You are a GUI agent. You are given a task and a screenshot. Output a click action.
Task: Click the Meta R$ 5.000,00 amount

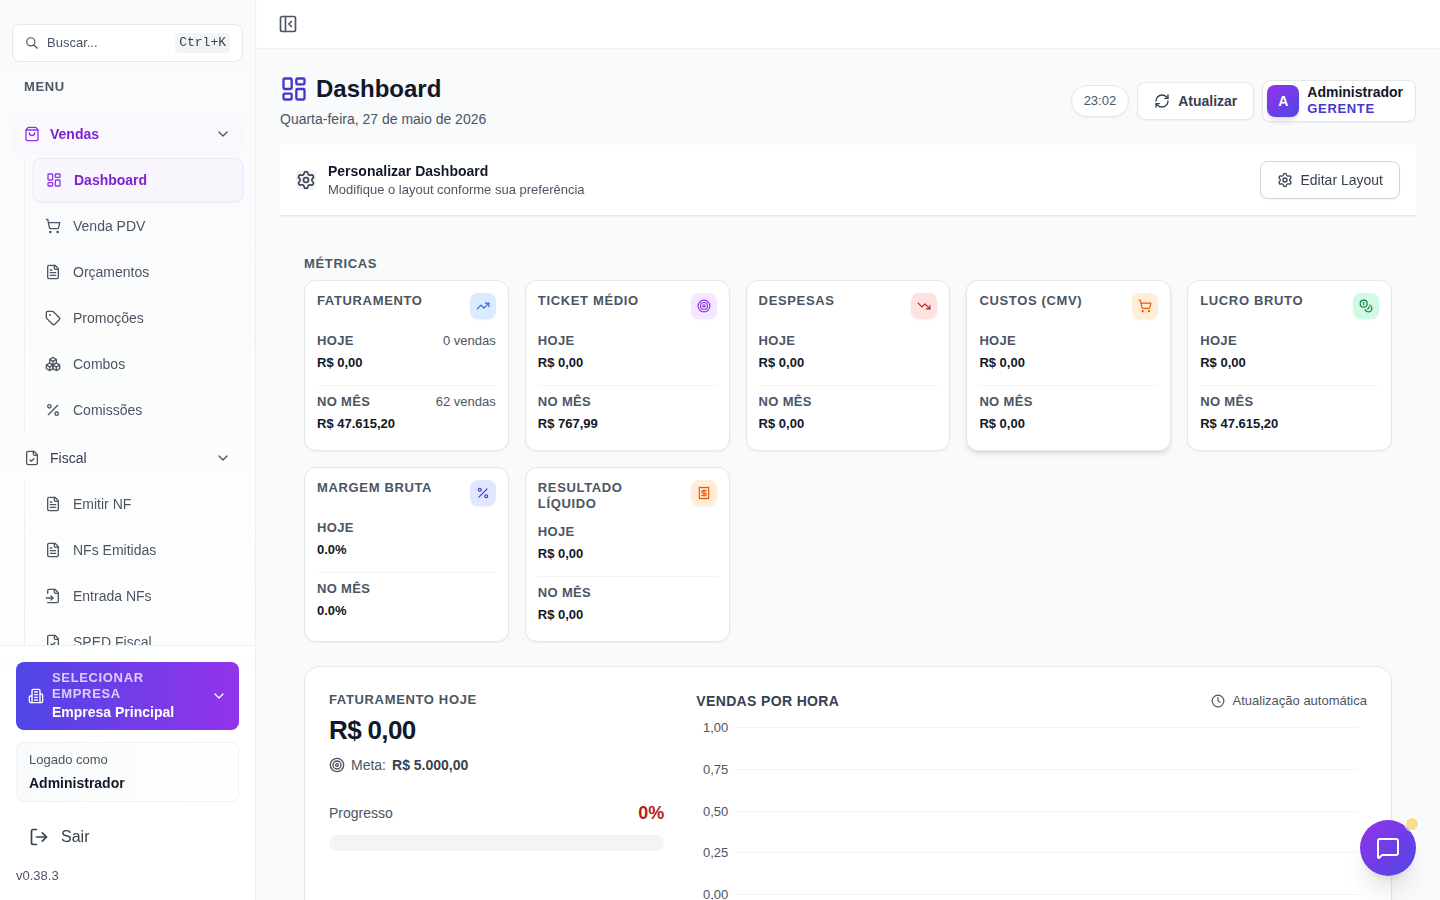tap(430, 765)
